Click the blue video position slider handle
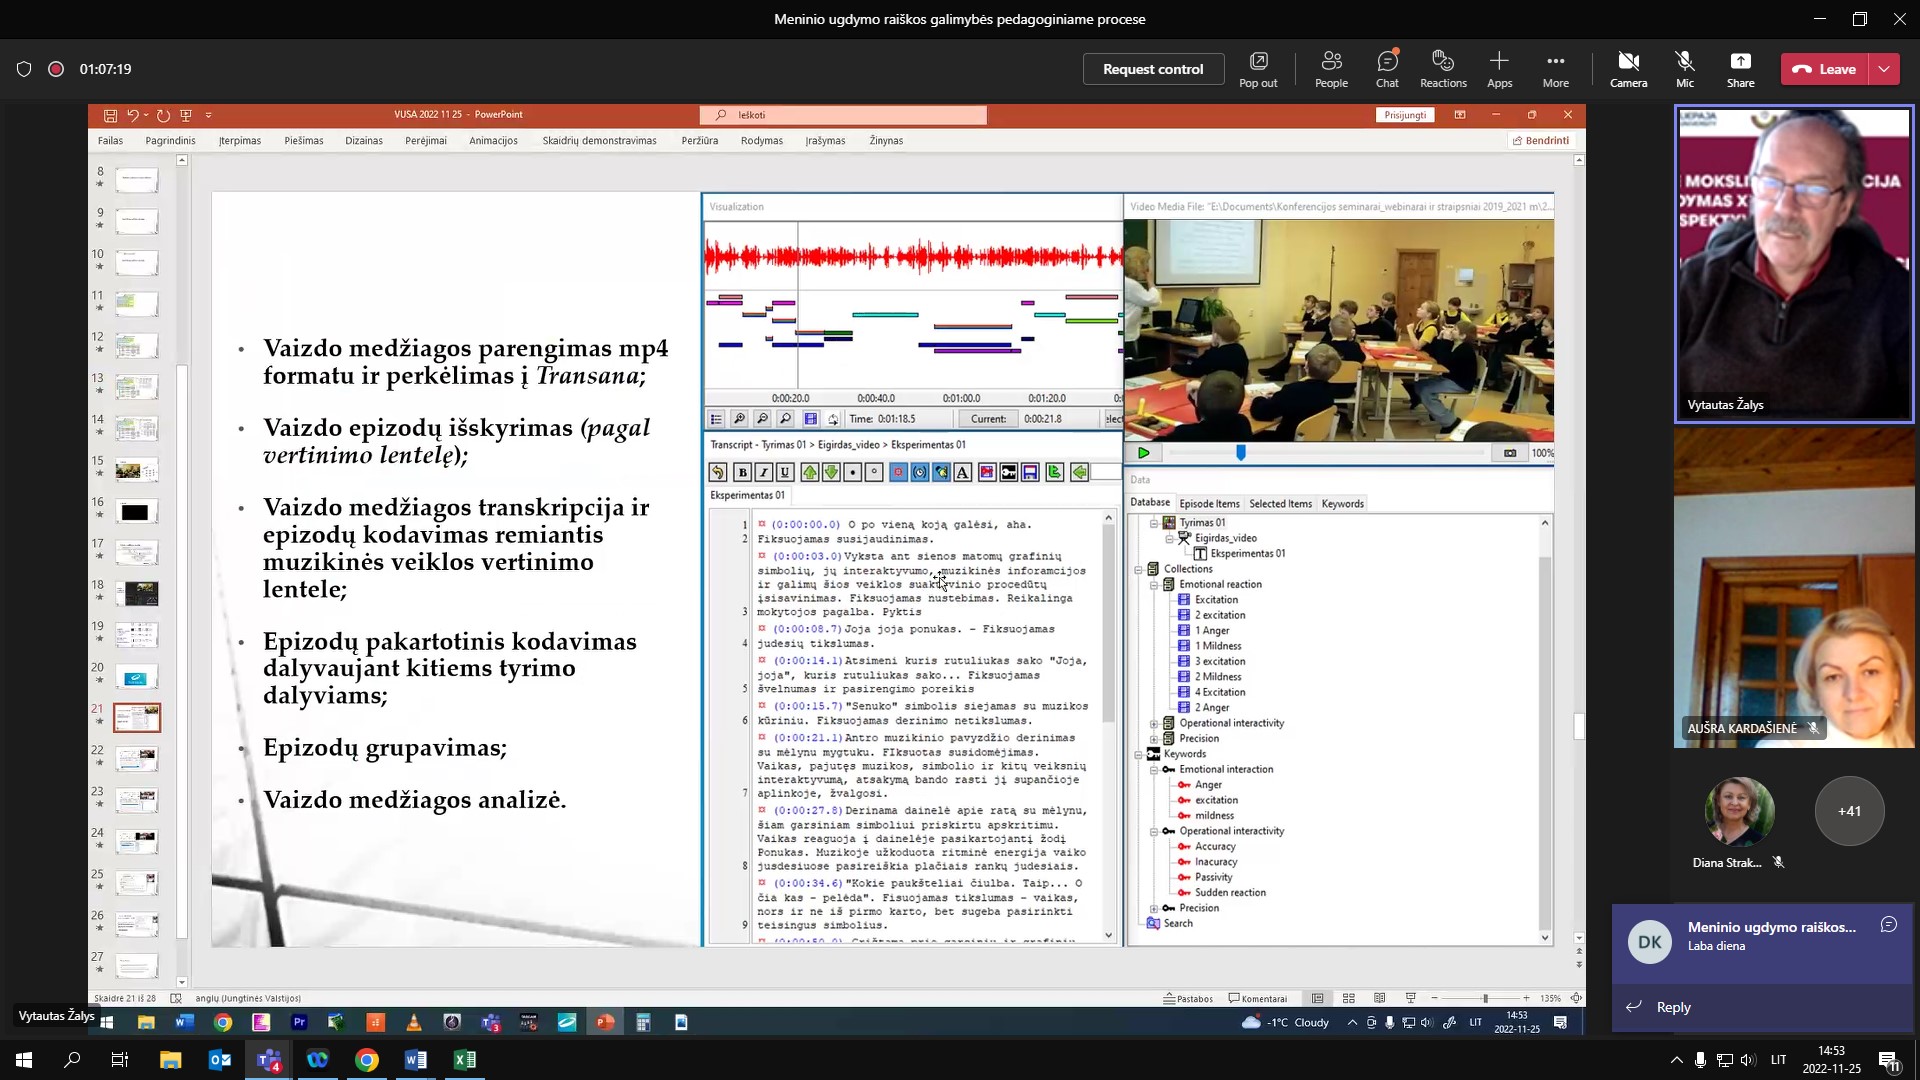1920x1080 pixels. coord(1241,453)
